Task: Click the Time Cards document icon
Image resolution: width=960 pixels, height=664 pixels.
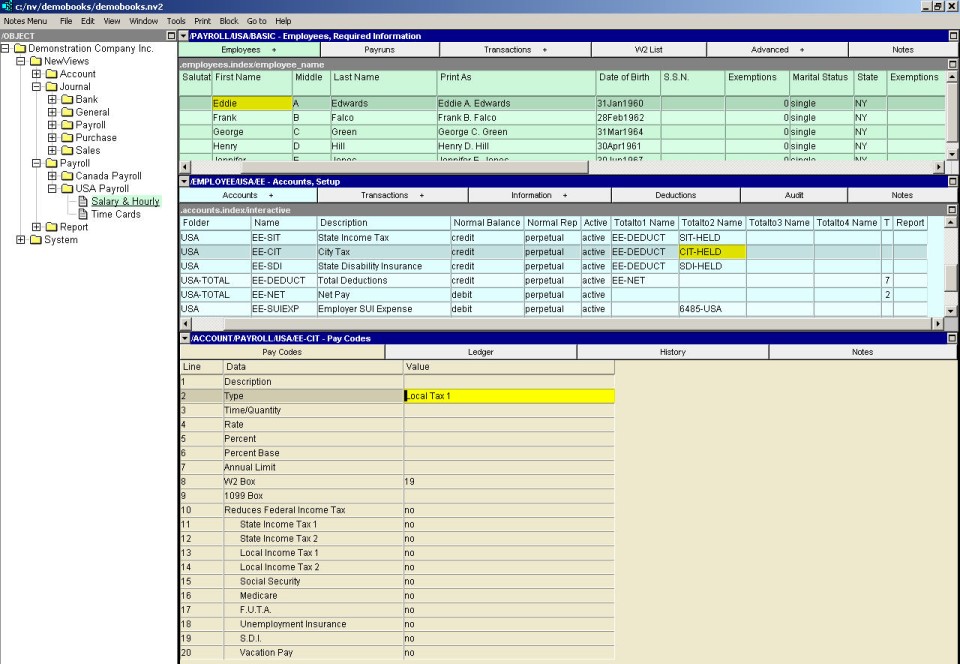Action: click(x=83, y=214)
